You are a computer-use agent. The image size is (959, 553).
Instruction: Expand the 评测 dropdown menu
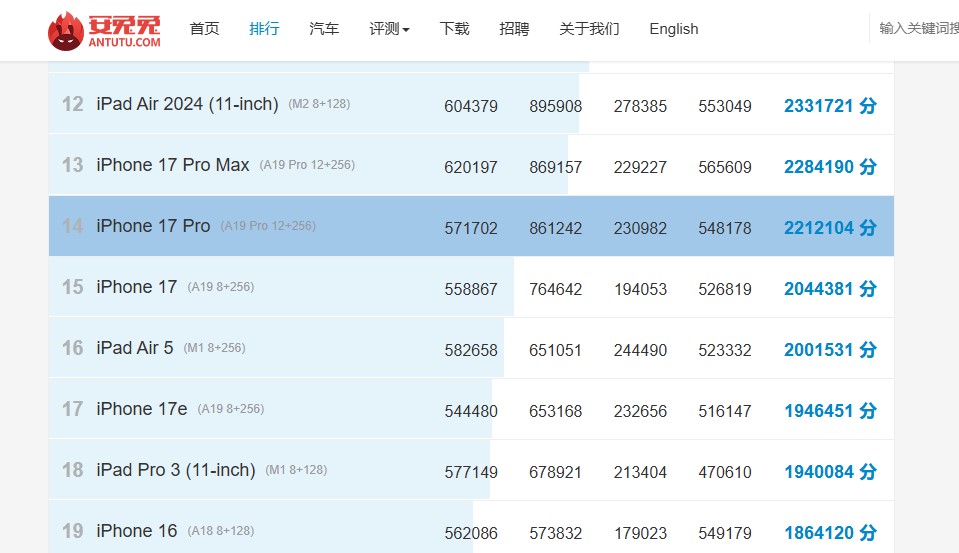[x=389, y=29]
